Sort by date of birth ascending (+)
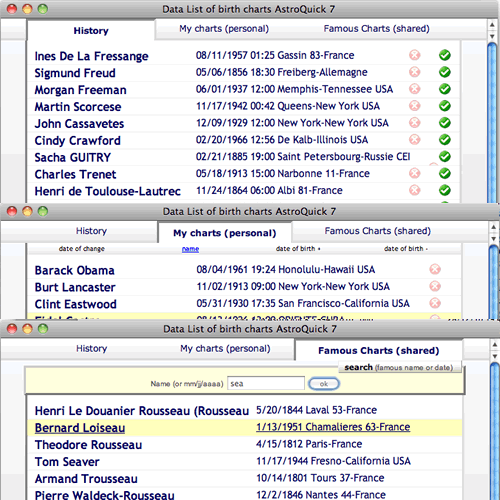This screenshot has height=500, width=500. tap(298, 249)
